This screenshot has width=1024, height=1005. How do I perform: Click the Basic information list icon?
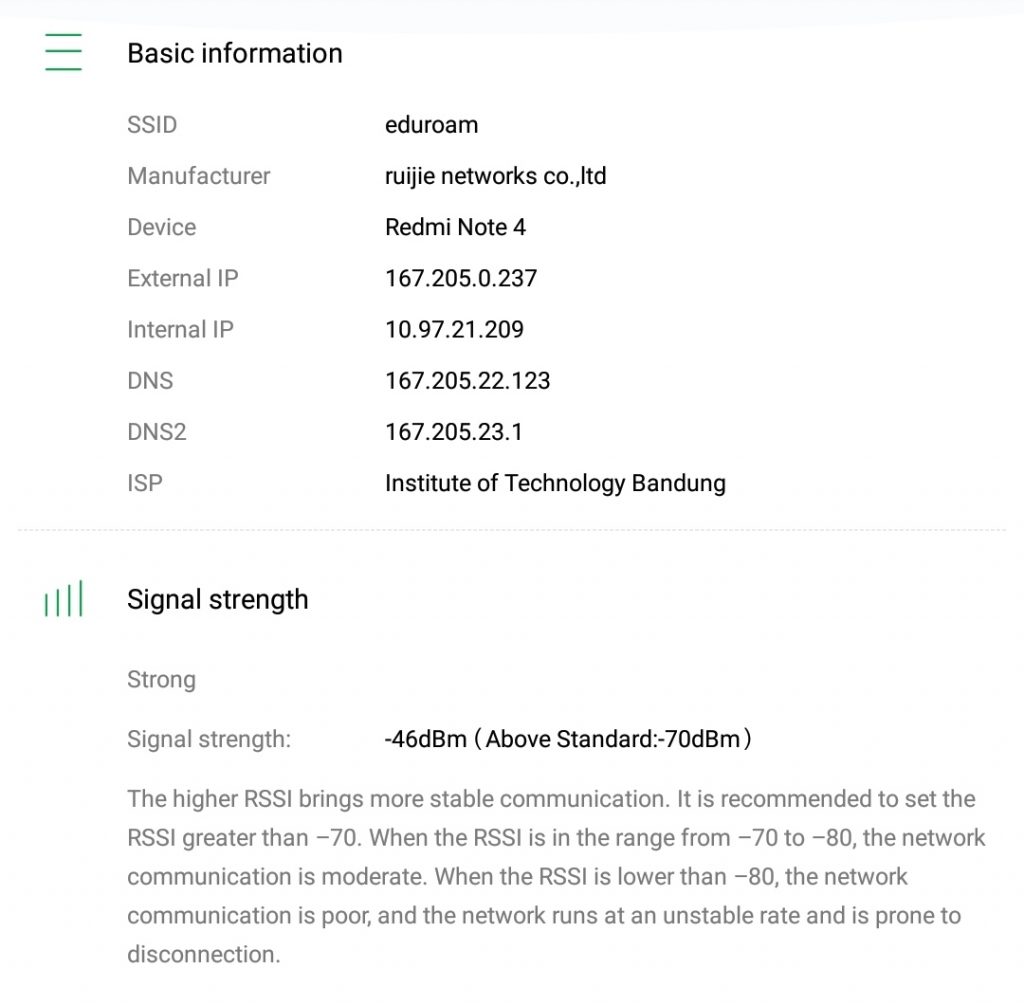[63, 52]
